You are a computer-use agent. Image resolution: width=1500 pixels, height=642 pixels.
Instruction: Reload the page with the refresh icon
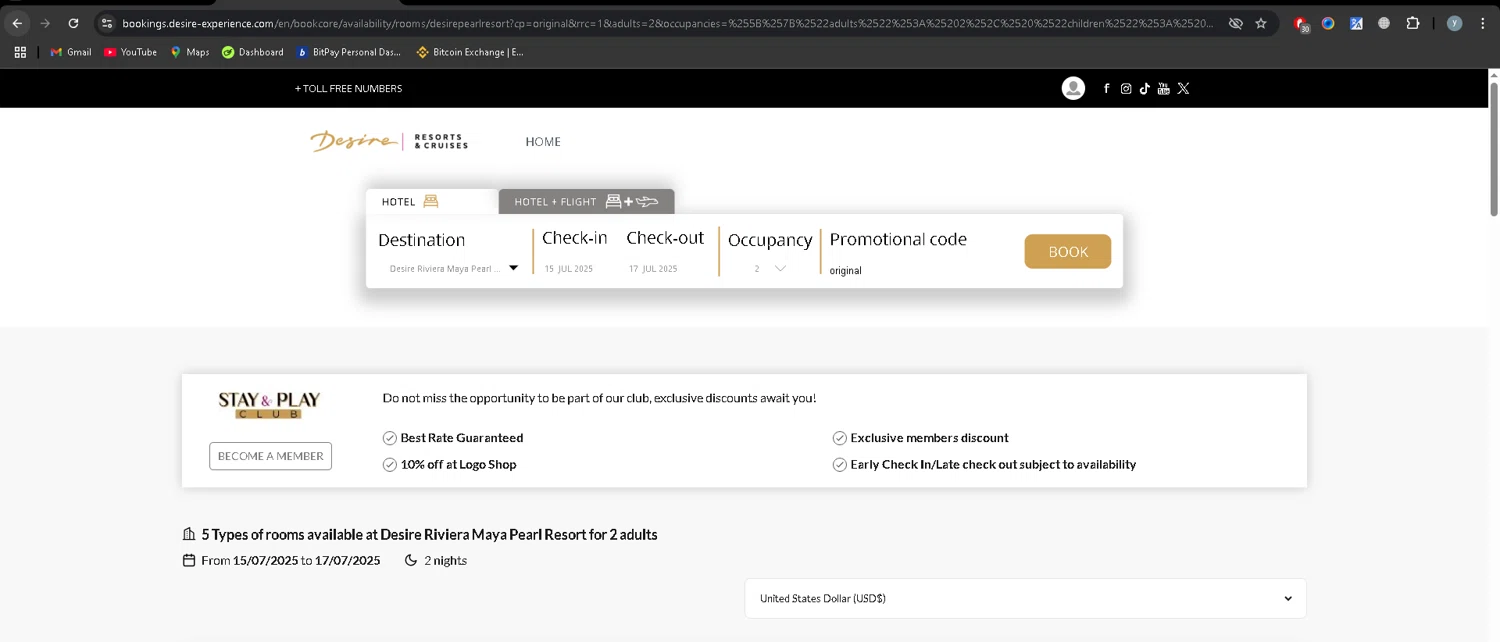pyautogui.click(x=73, y=23)
